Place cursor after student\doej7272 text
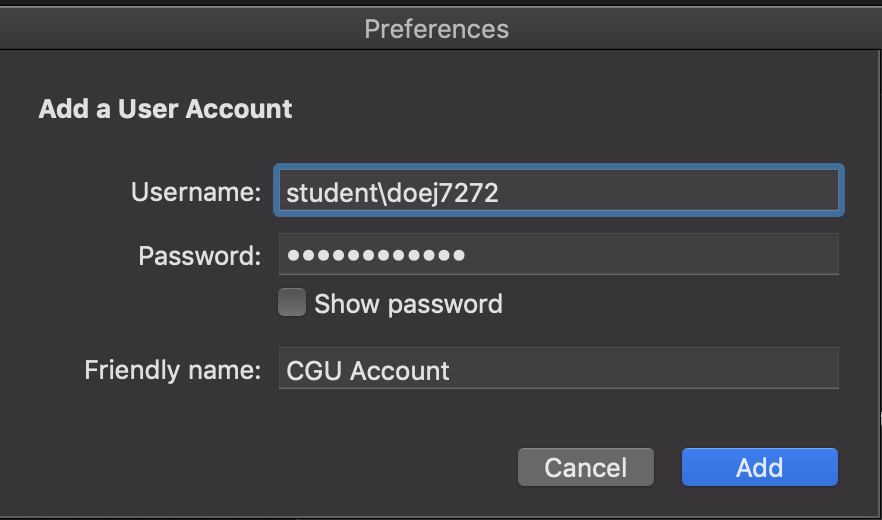882x520 pixels. (500, 192)
